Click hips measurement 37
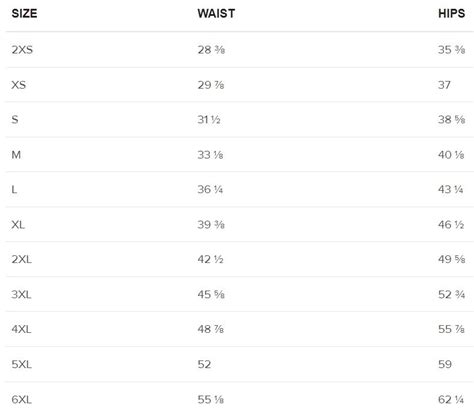Screen dimensions: 474x415 (444, 85)
